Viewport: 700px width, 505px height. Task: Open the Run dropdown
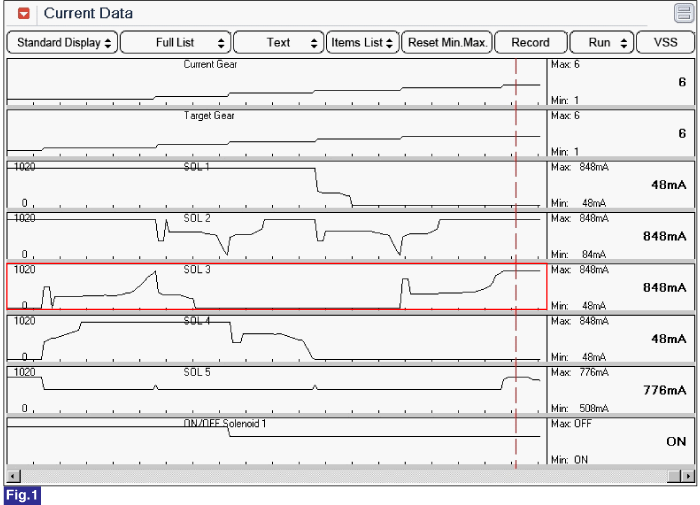[601, 42]
